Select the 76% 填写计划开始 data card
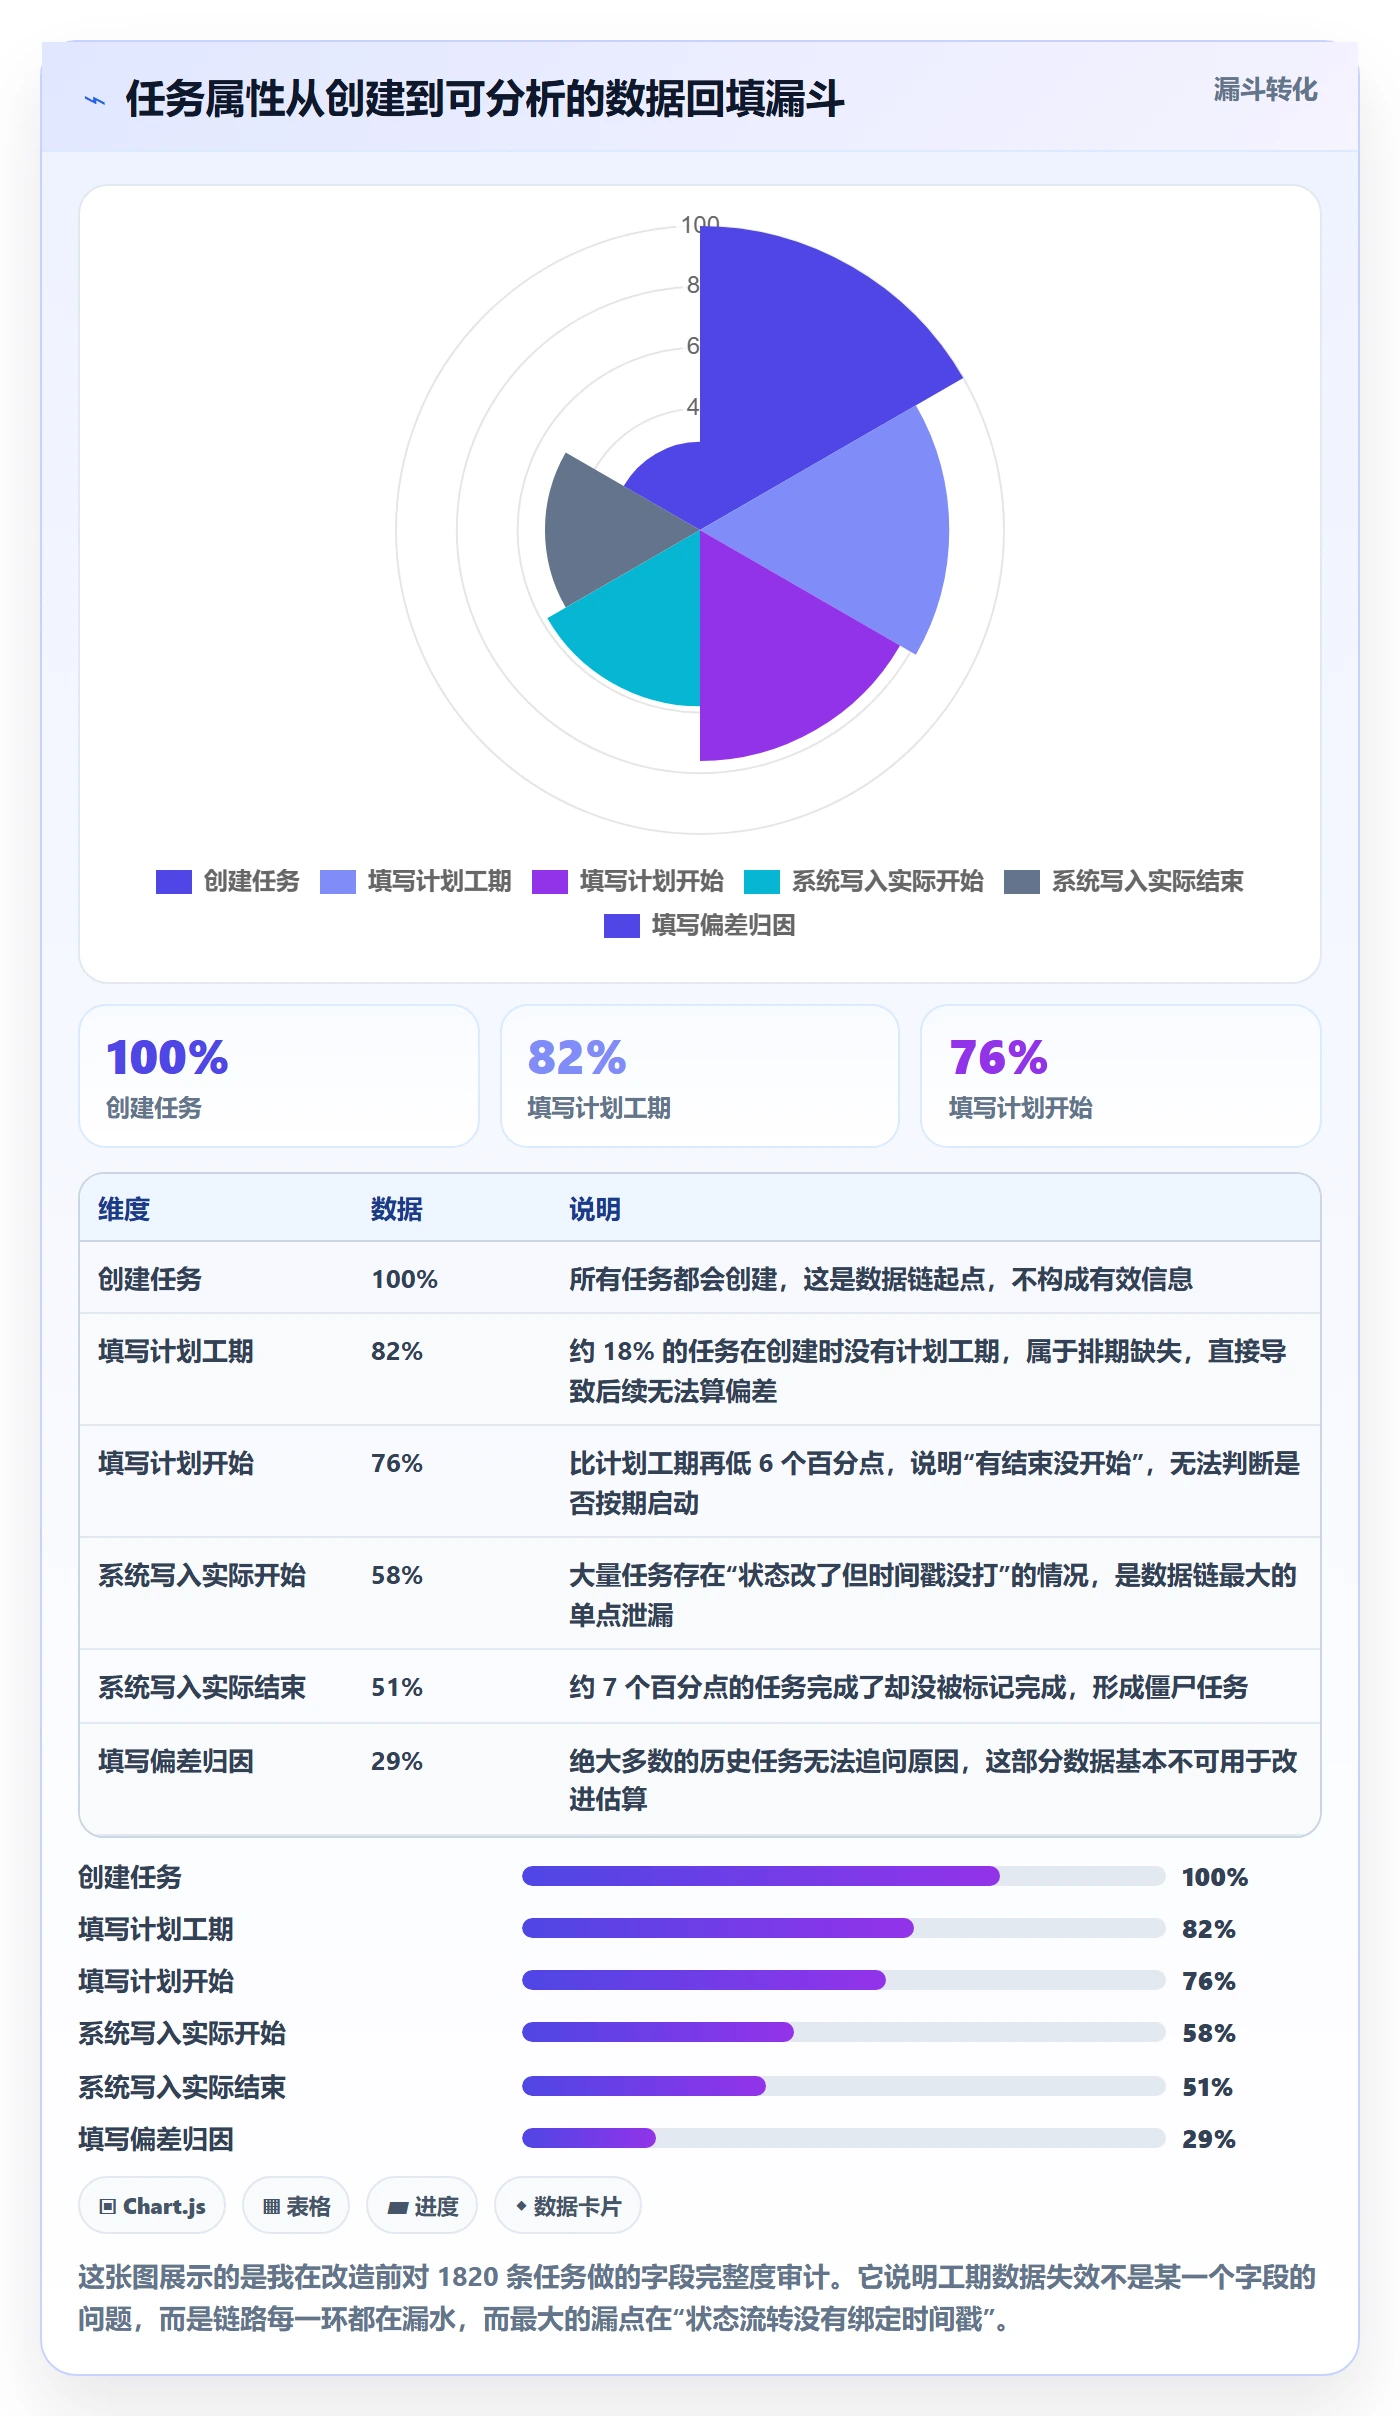The image size is (1400, 2416). pyautogui.click(x=1121, y=1076)
